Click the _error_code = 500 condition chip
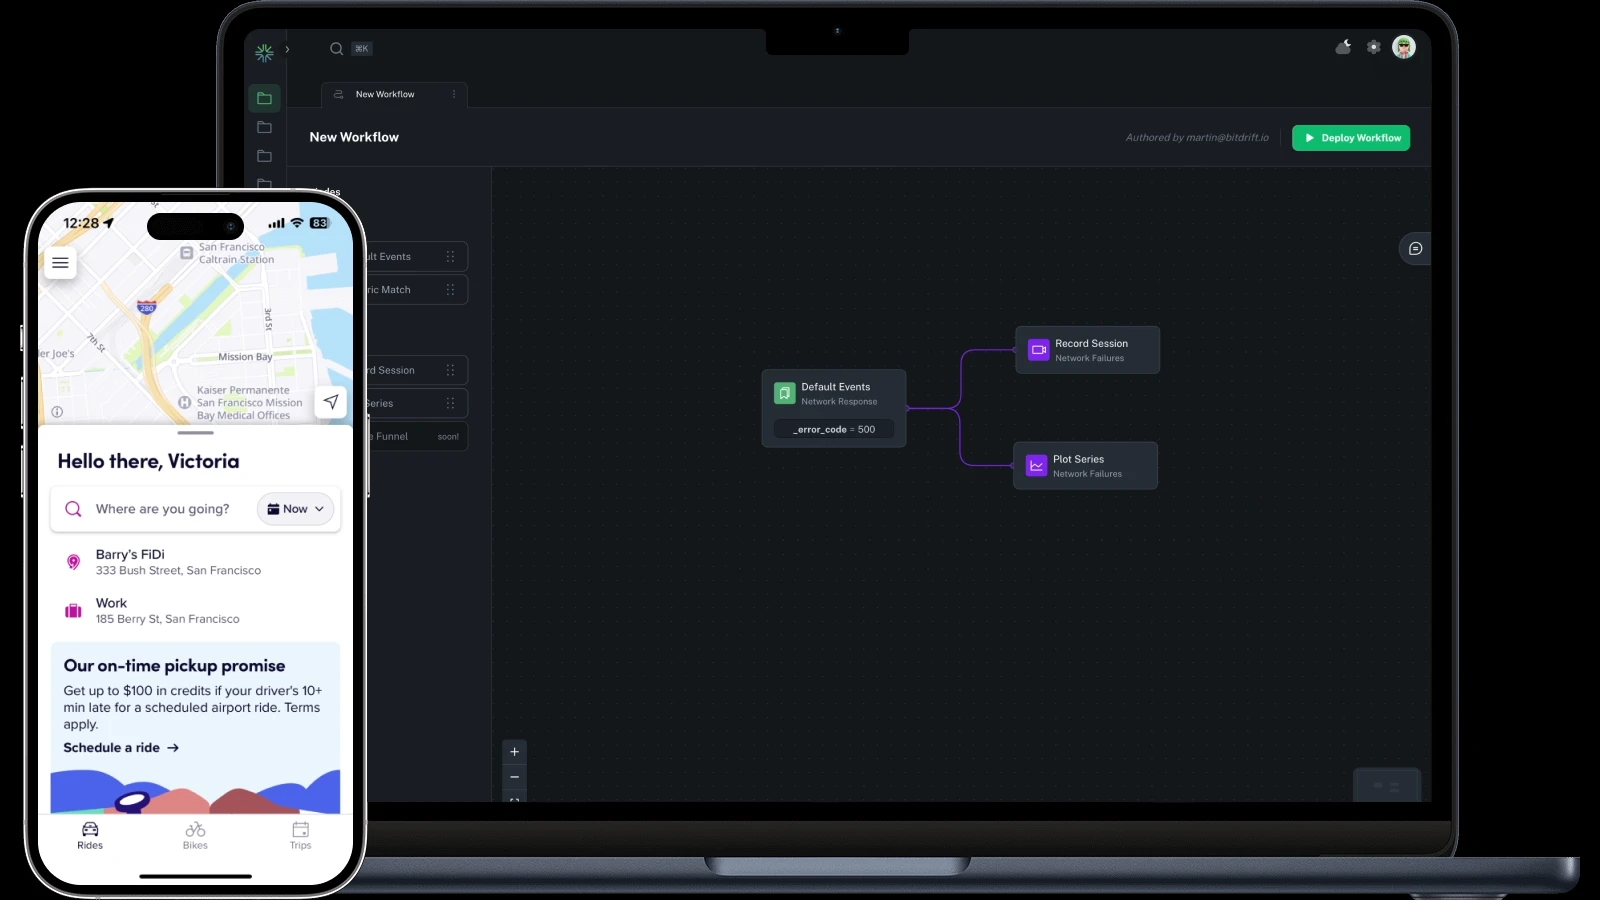1600x900 pixels. click(834, 429)
